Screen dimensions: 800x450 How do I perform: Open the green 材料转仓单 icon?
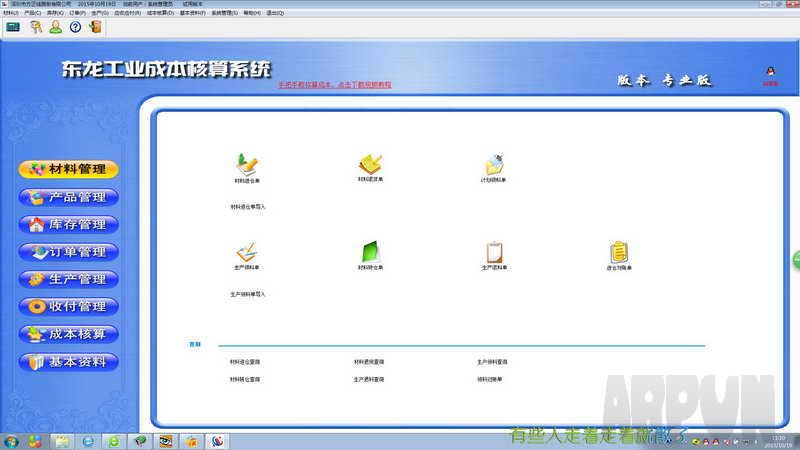click(371, 252)
